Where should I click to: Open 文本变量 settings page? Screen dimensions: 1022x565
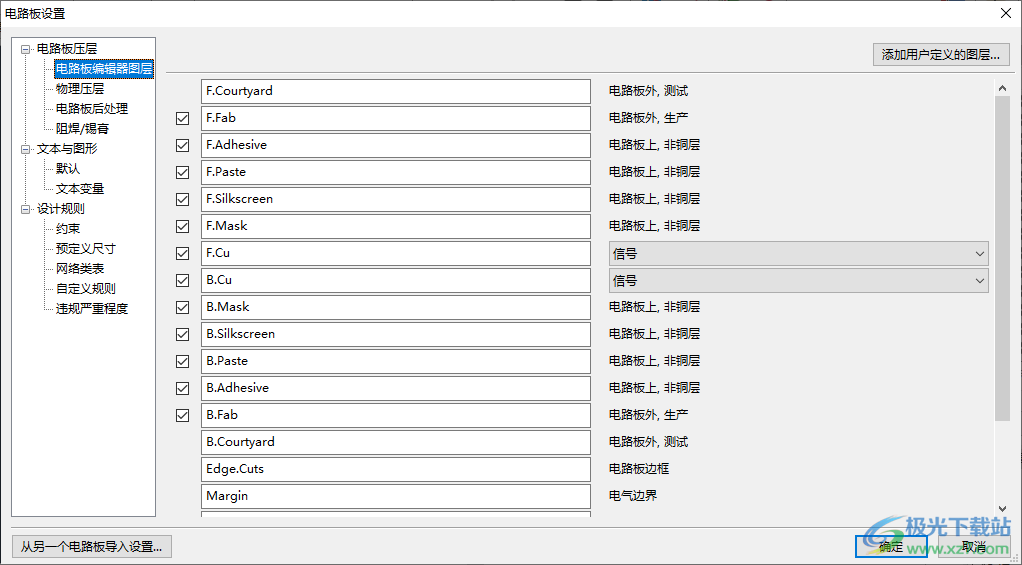click(x=80, y=189)
